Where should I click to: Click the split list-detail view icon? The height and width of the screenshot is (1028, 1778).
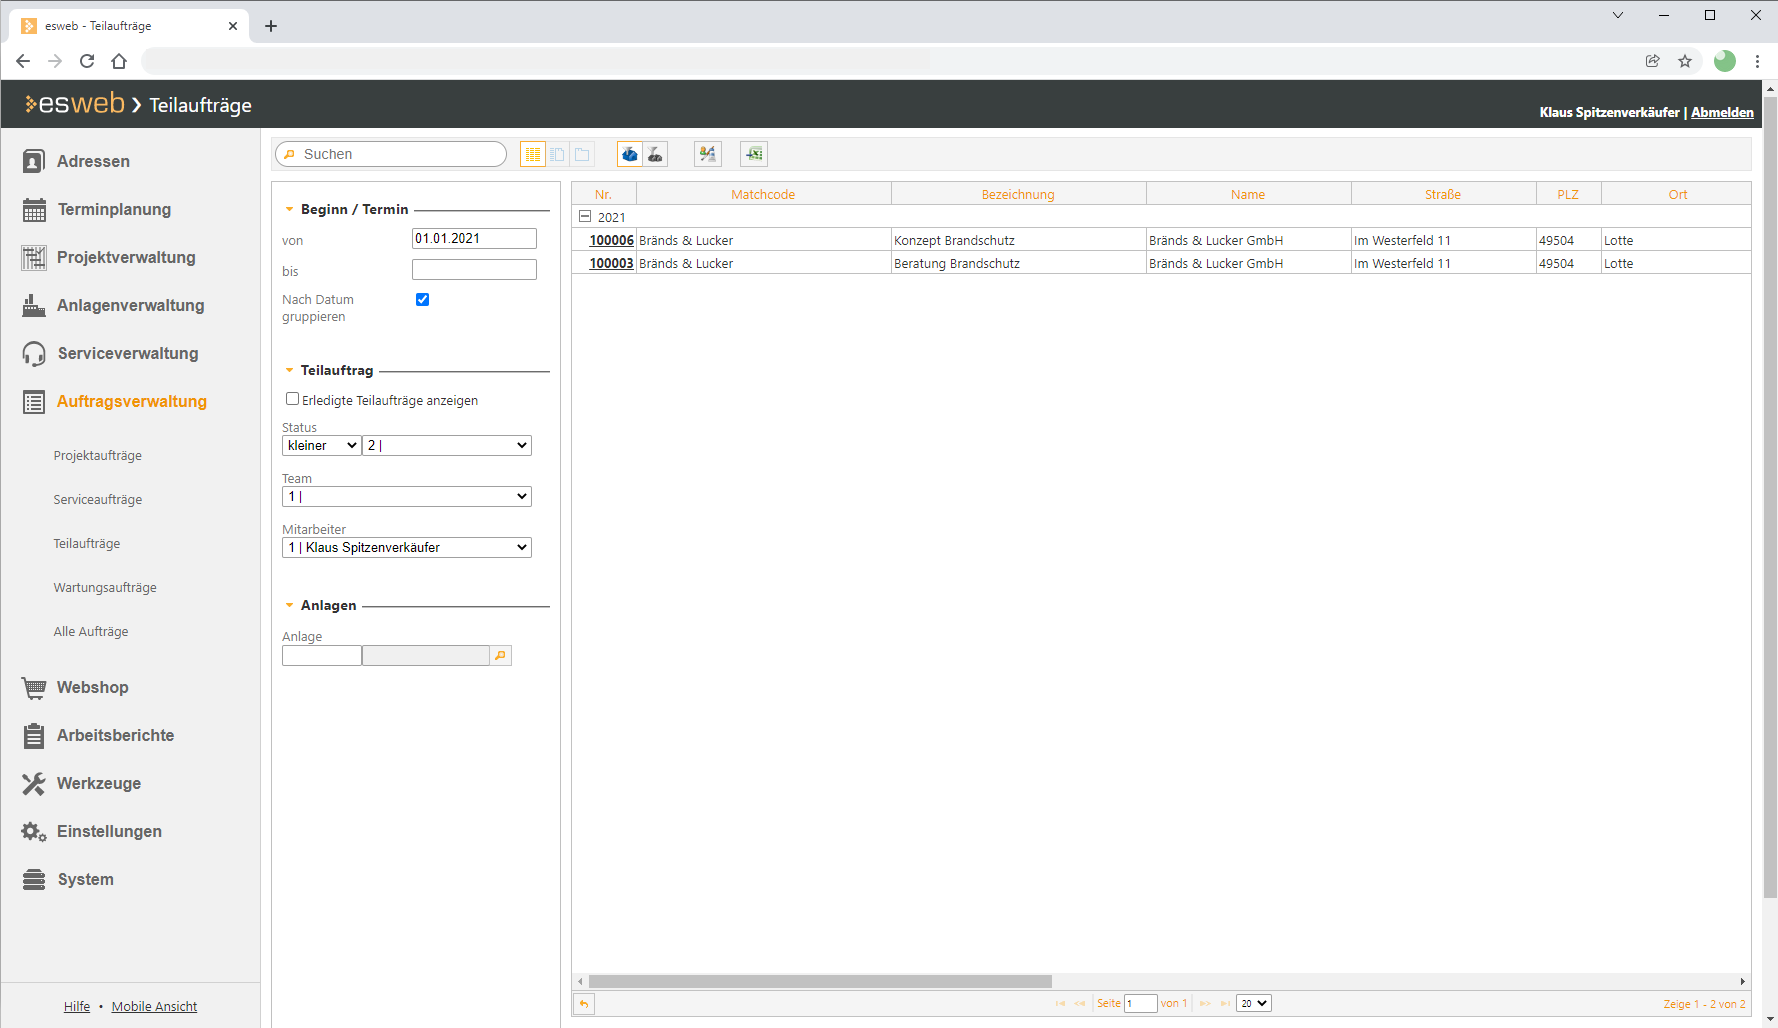(x=557, y=154)
